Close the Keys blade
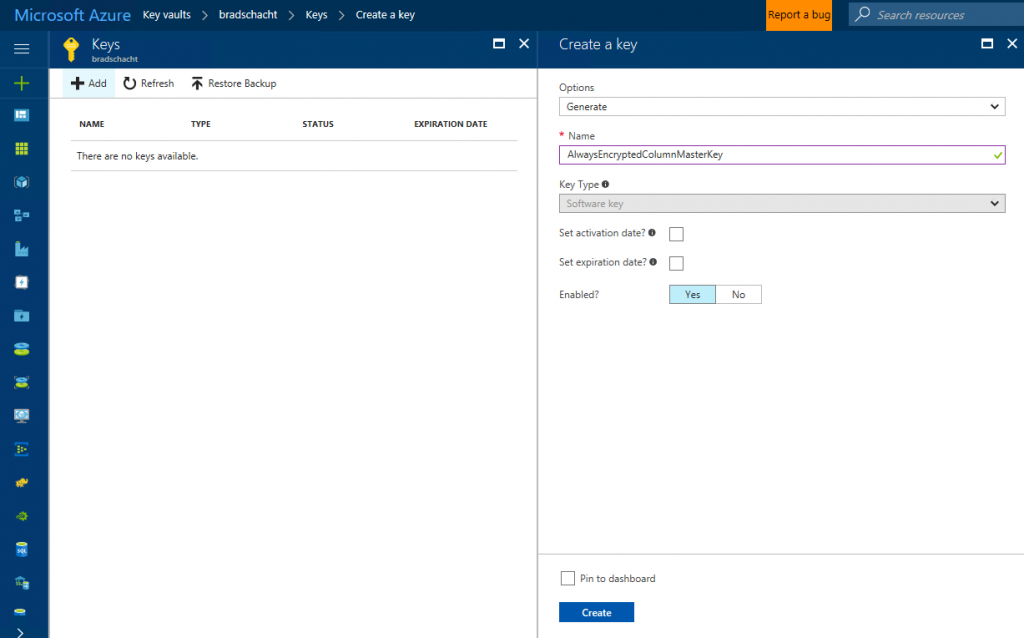The height and width of the screenshot is (638, 1024). pos(524,44)
